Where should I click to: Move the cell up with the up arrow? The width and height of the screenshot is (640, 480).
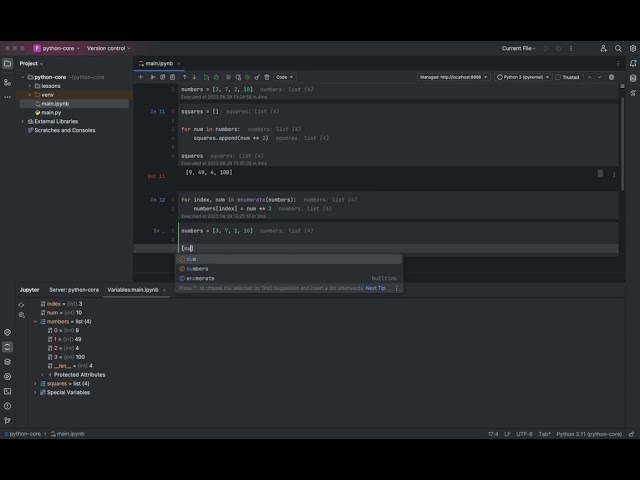[x=184, y=77]
